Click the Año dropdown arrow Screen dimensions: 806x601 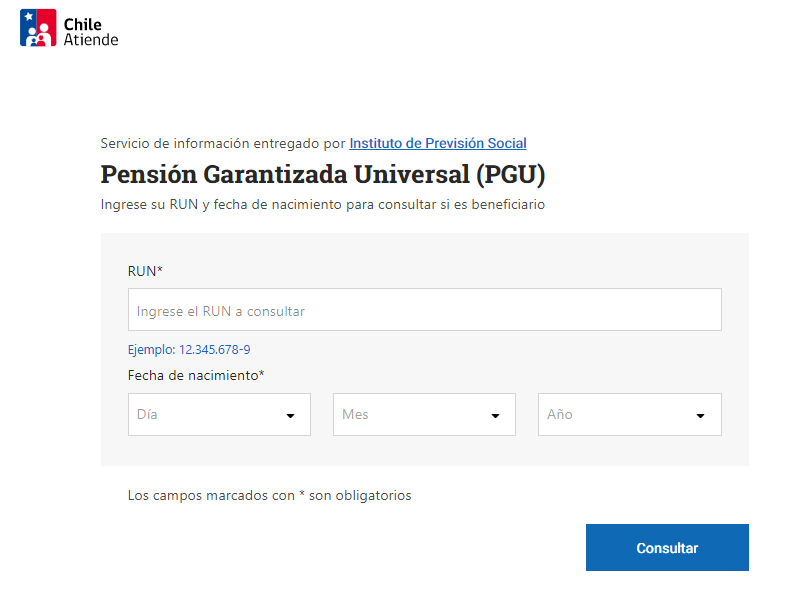700,415
